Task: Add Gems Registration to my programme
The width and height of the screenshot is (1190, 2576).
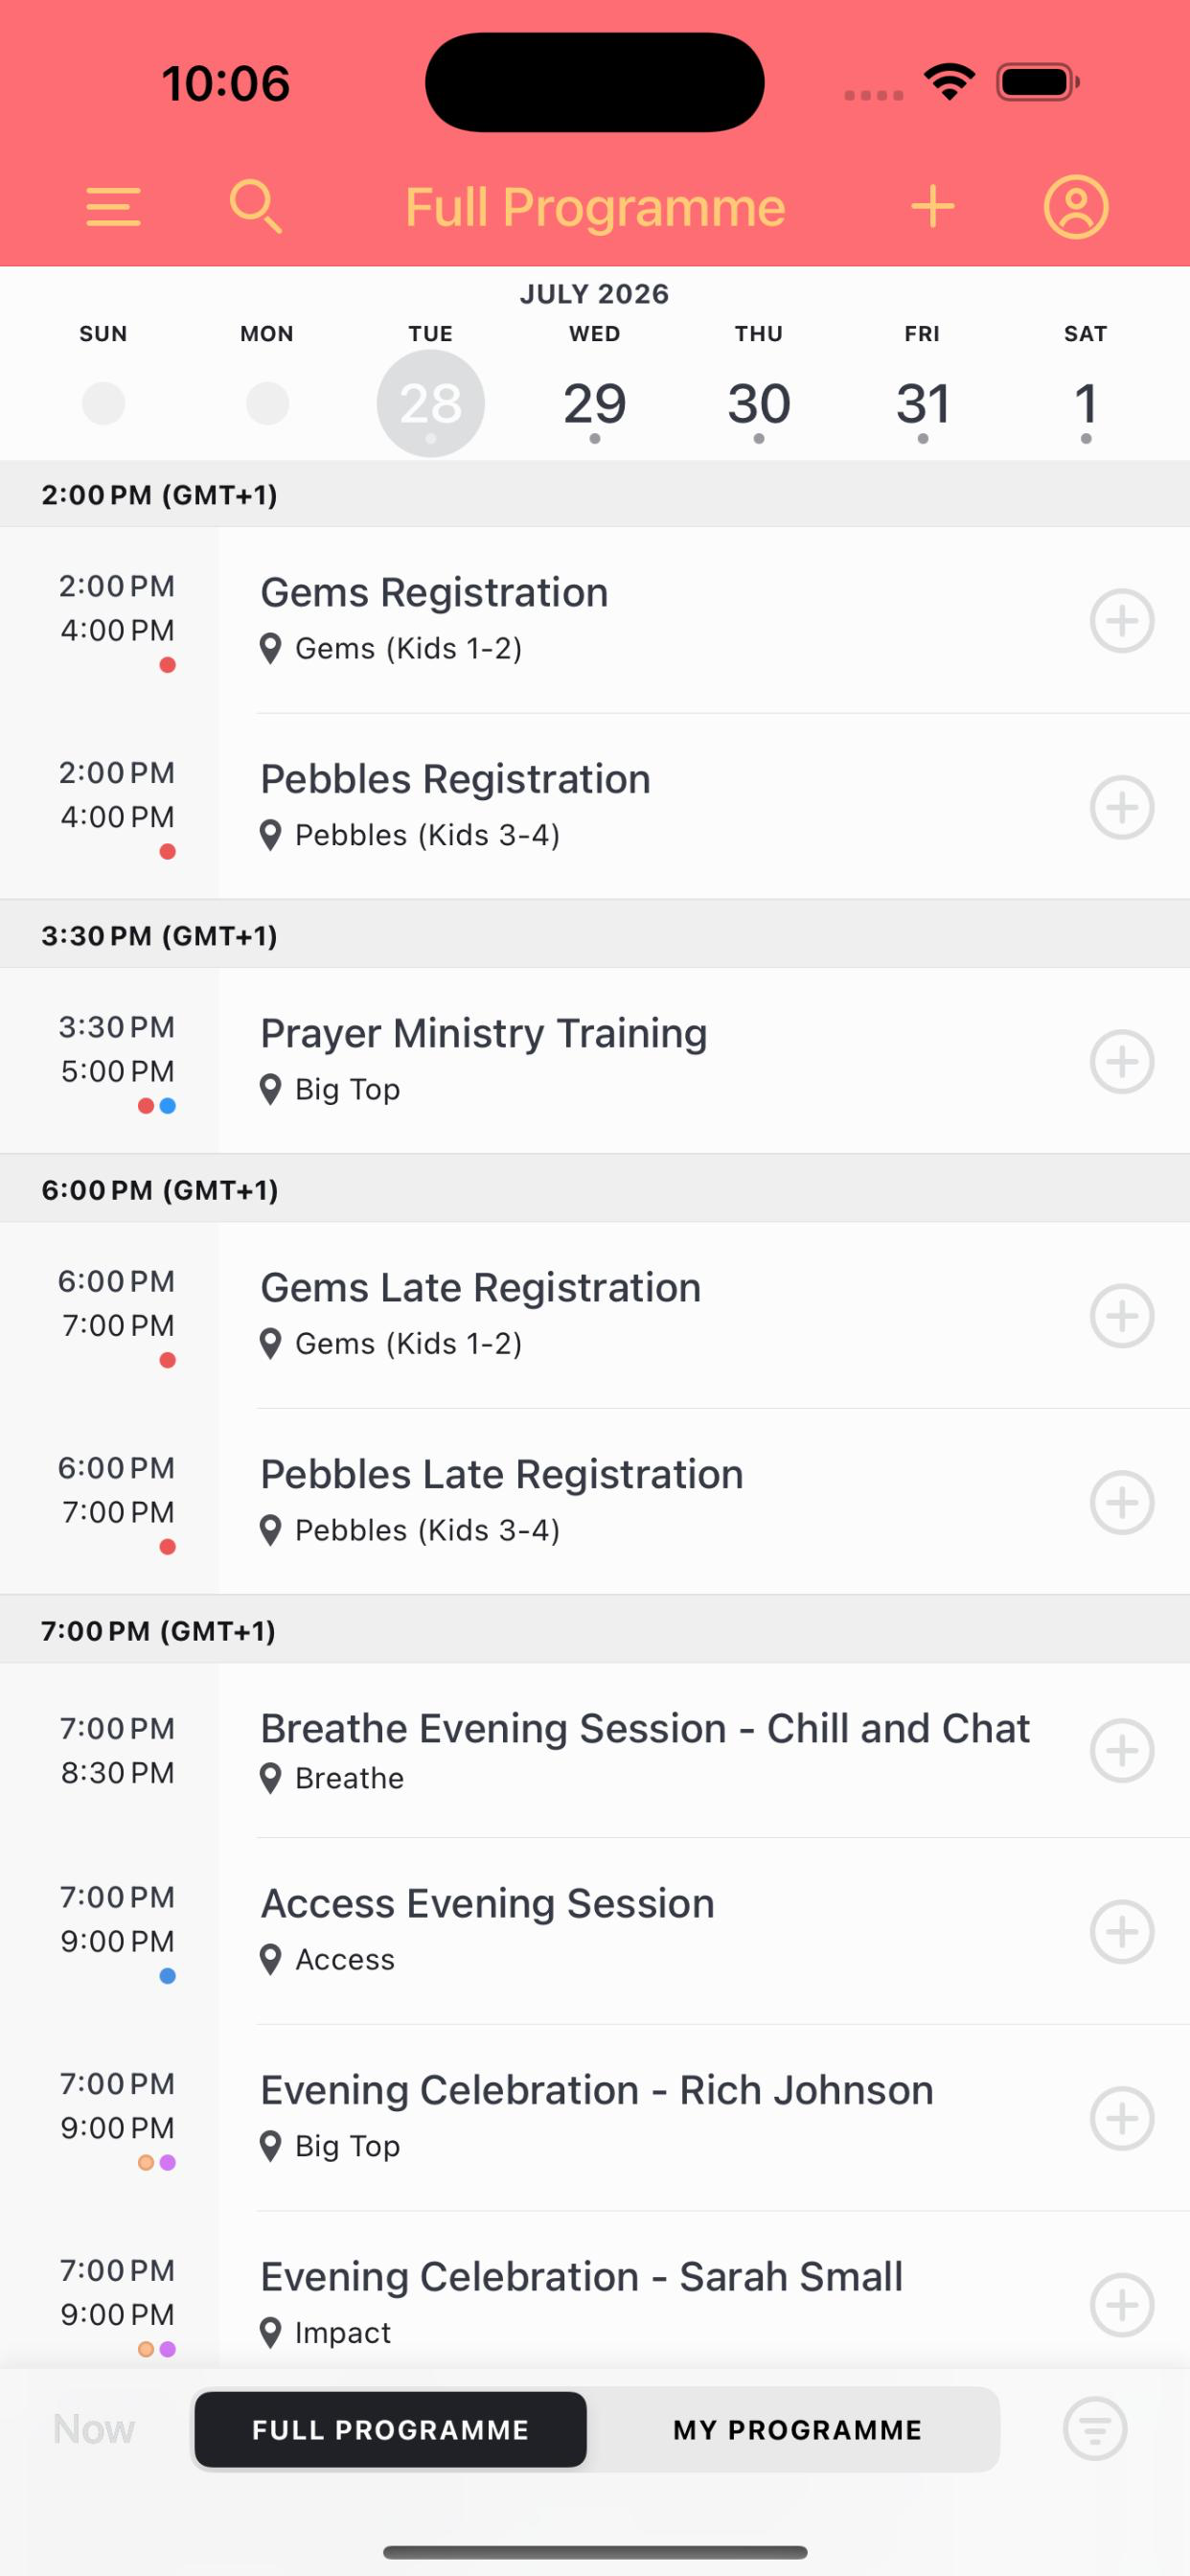Action: [x=1122, y=620]
